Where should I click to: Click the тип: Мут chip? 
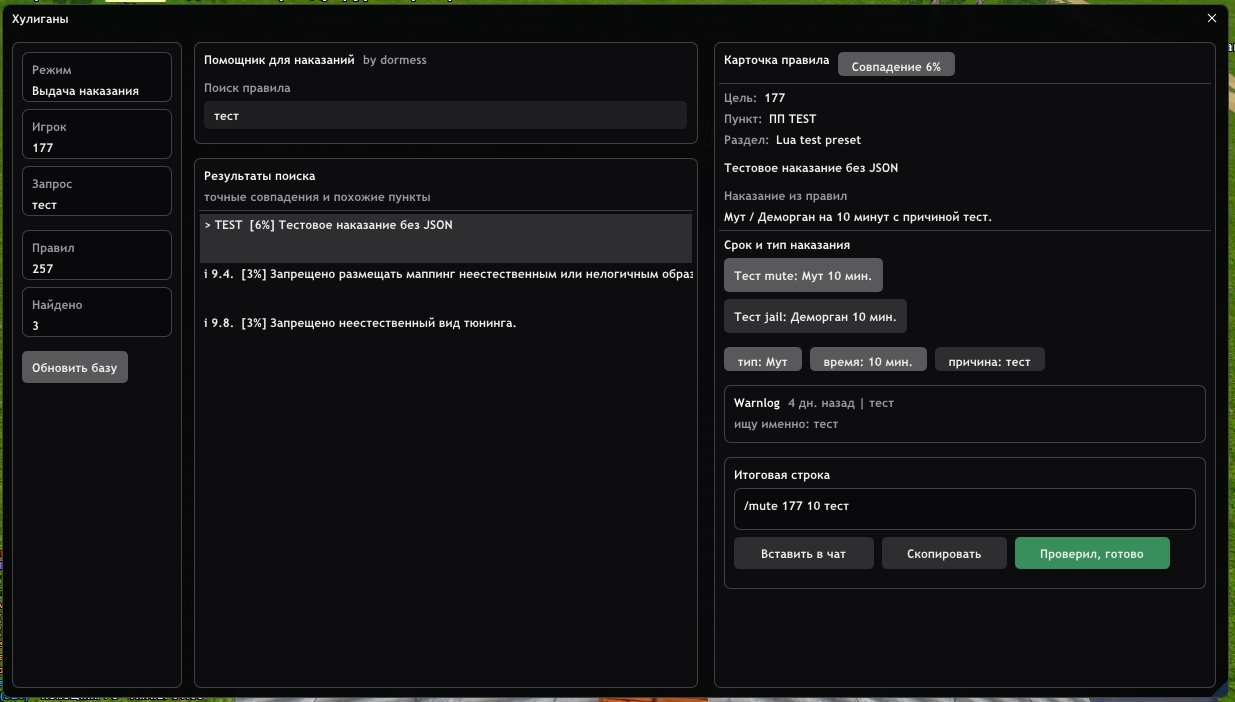click(763, 360)
